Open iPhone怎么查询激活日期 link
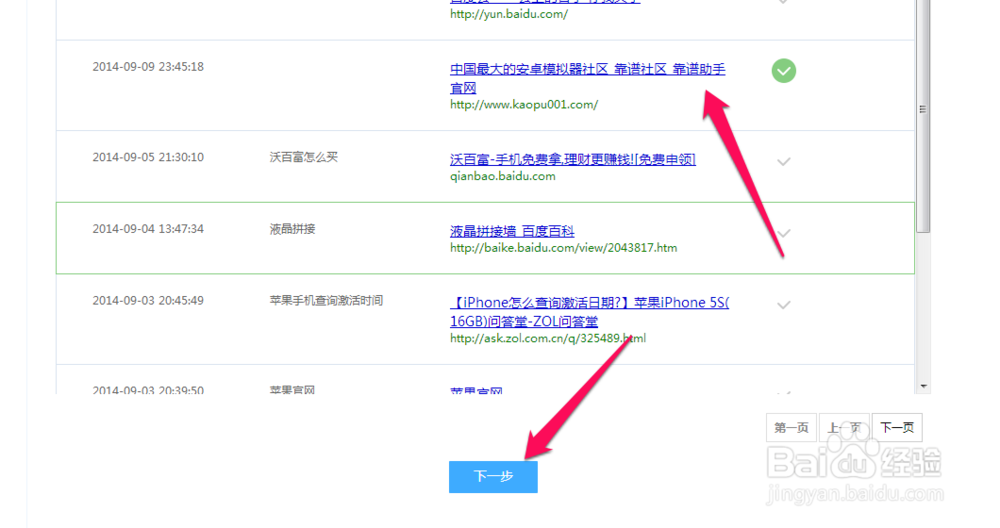The image size is (1000, 528). coord(589,311)
